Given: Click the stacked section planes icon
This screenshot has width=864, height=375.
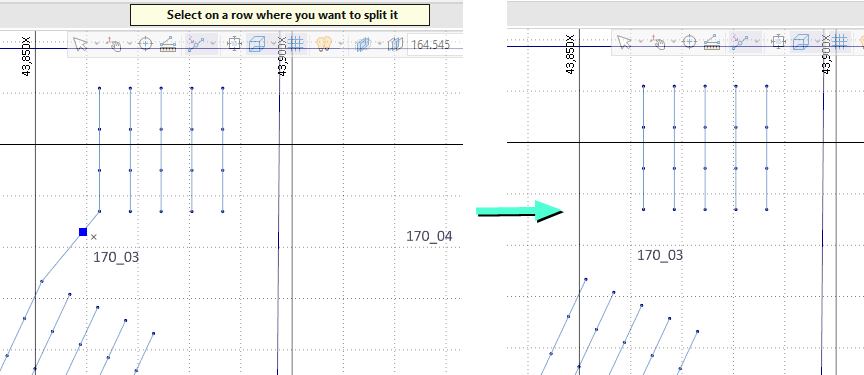Looking at the screenshot, I should click(362, 44).
